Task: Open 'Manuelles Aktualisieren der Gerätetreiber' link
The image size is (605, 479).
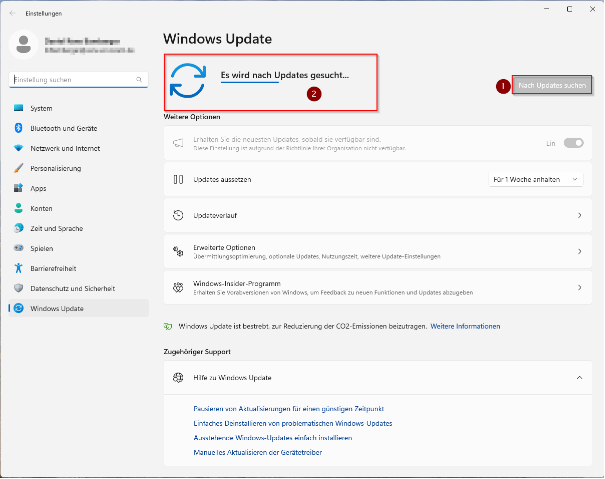Action: point(258,452)
